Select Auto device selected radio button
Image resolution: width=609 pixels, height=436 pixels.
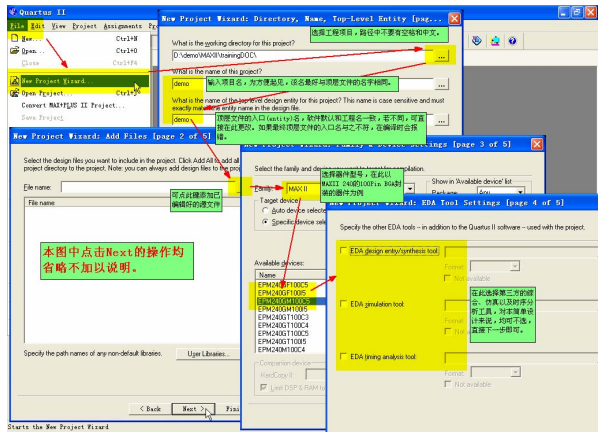coord(265,210)
